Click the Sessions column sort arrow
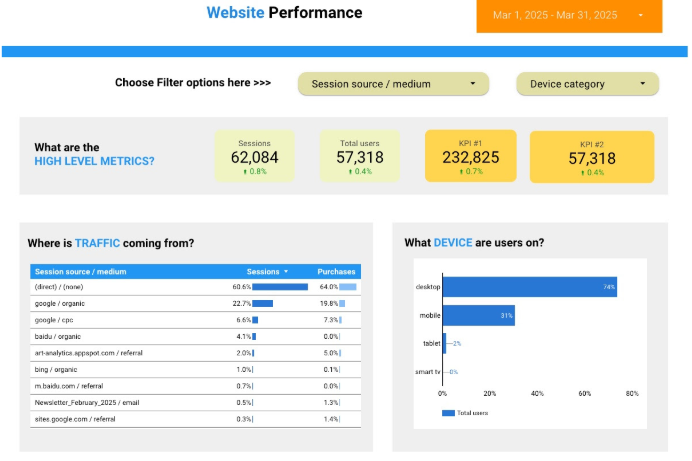Image resolution: width=692 pixels, height=461 pixels. click(286, 271)
